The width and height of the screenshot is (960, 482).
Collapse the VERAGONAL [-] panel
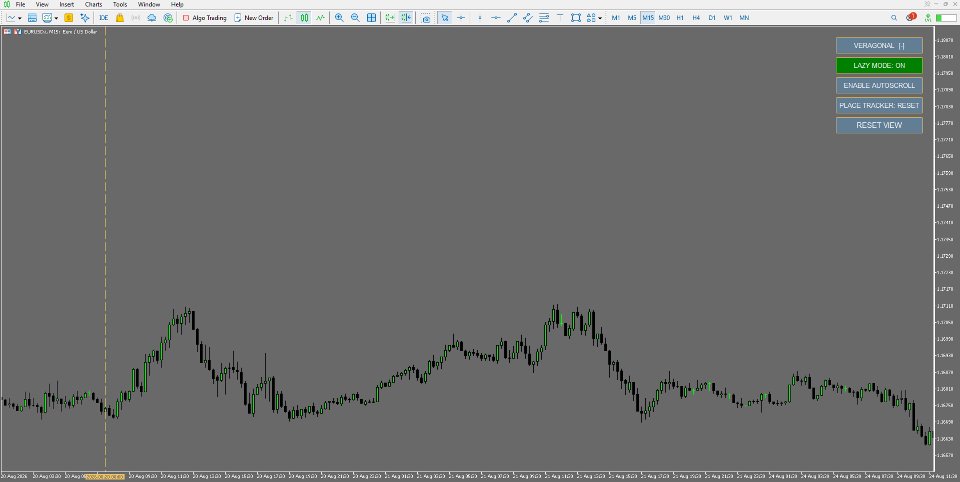tap(879, 45)
